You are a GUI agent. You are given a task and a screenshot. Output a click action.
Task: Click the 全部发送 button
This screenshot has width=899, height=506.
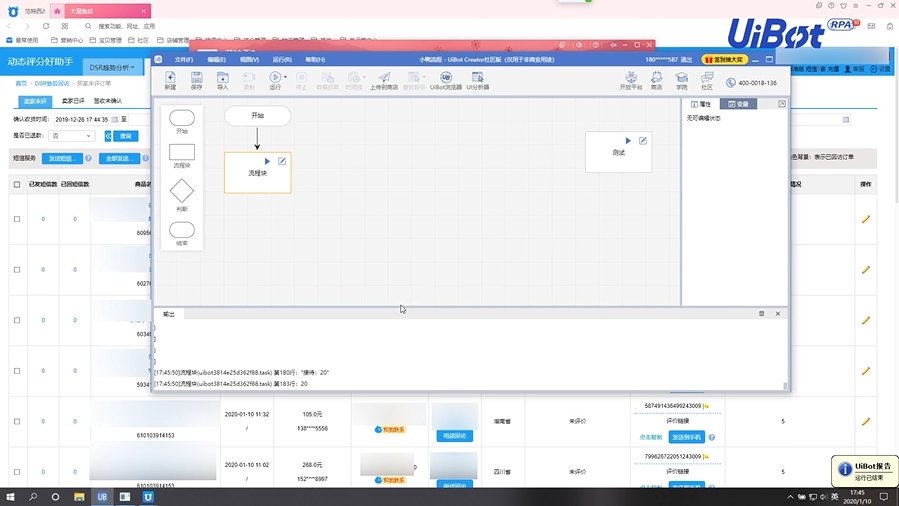pyautogui.click(x=119, y=158)
